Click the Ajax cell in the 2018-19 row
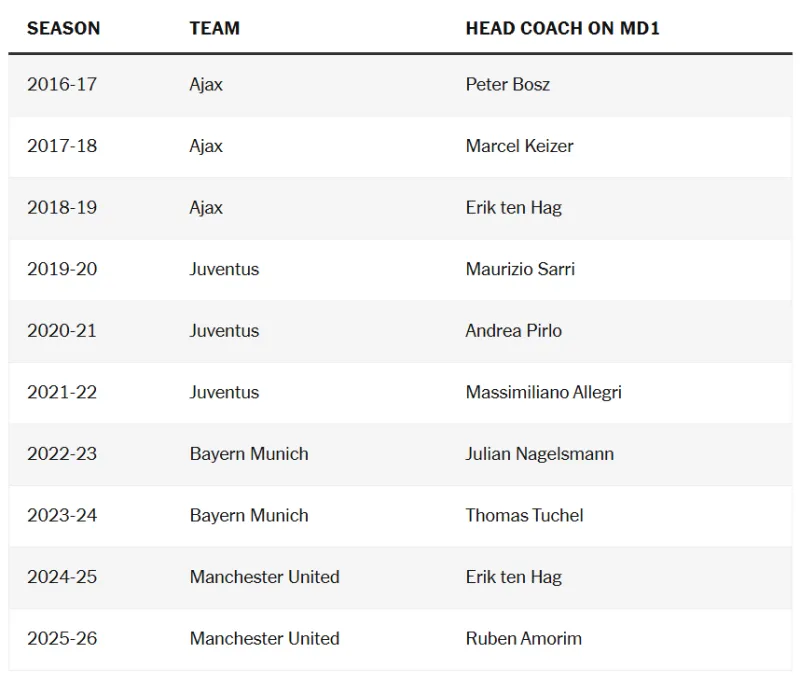The width and height of the screenshot is (800, 681). pos(206,208)
